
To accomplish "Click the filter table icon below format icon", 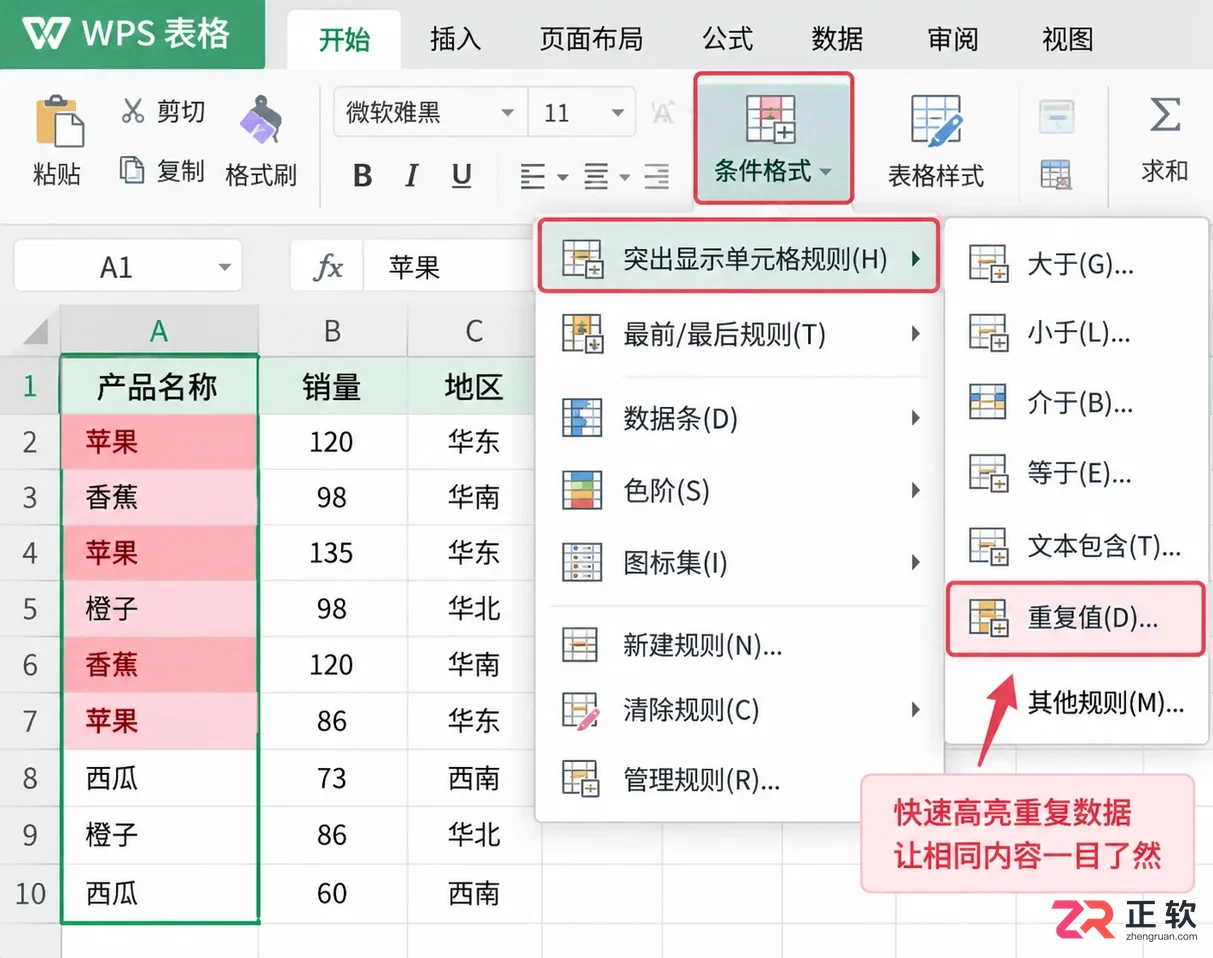I will pos(1056,175).
